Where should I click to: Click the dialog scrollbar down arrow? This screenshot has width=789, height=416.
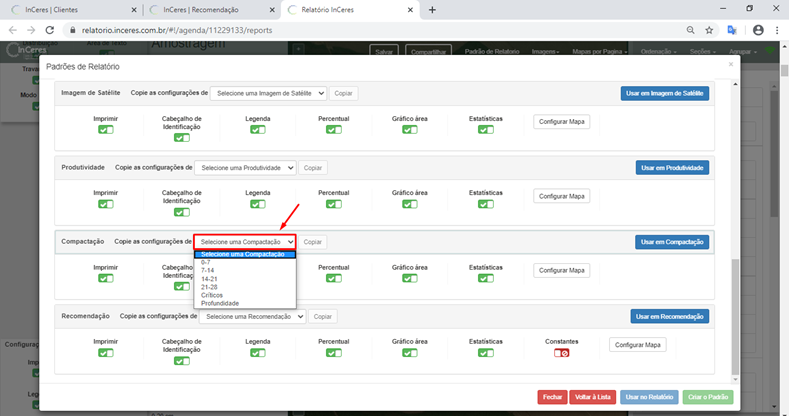735,380
